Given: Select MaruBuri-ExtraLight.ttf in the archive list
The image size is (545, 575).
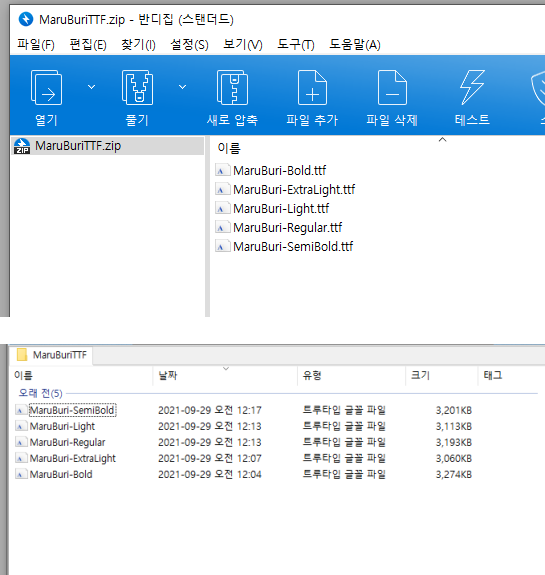Looking at the screenshot, I should tap(294, 190).
